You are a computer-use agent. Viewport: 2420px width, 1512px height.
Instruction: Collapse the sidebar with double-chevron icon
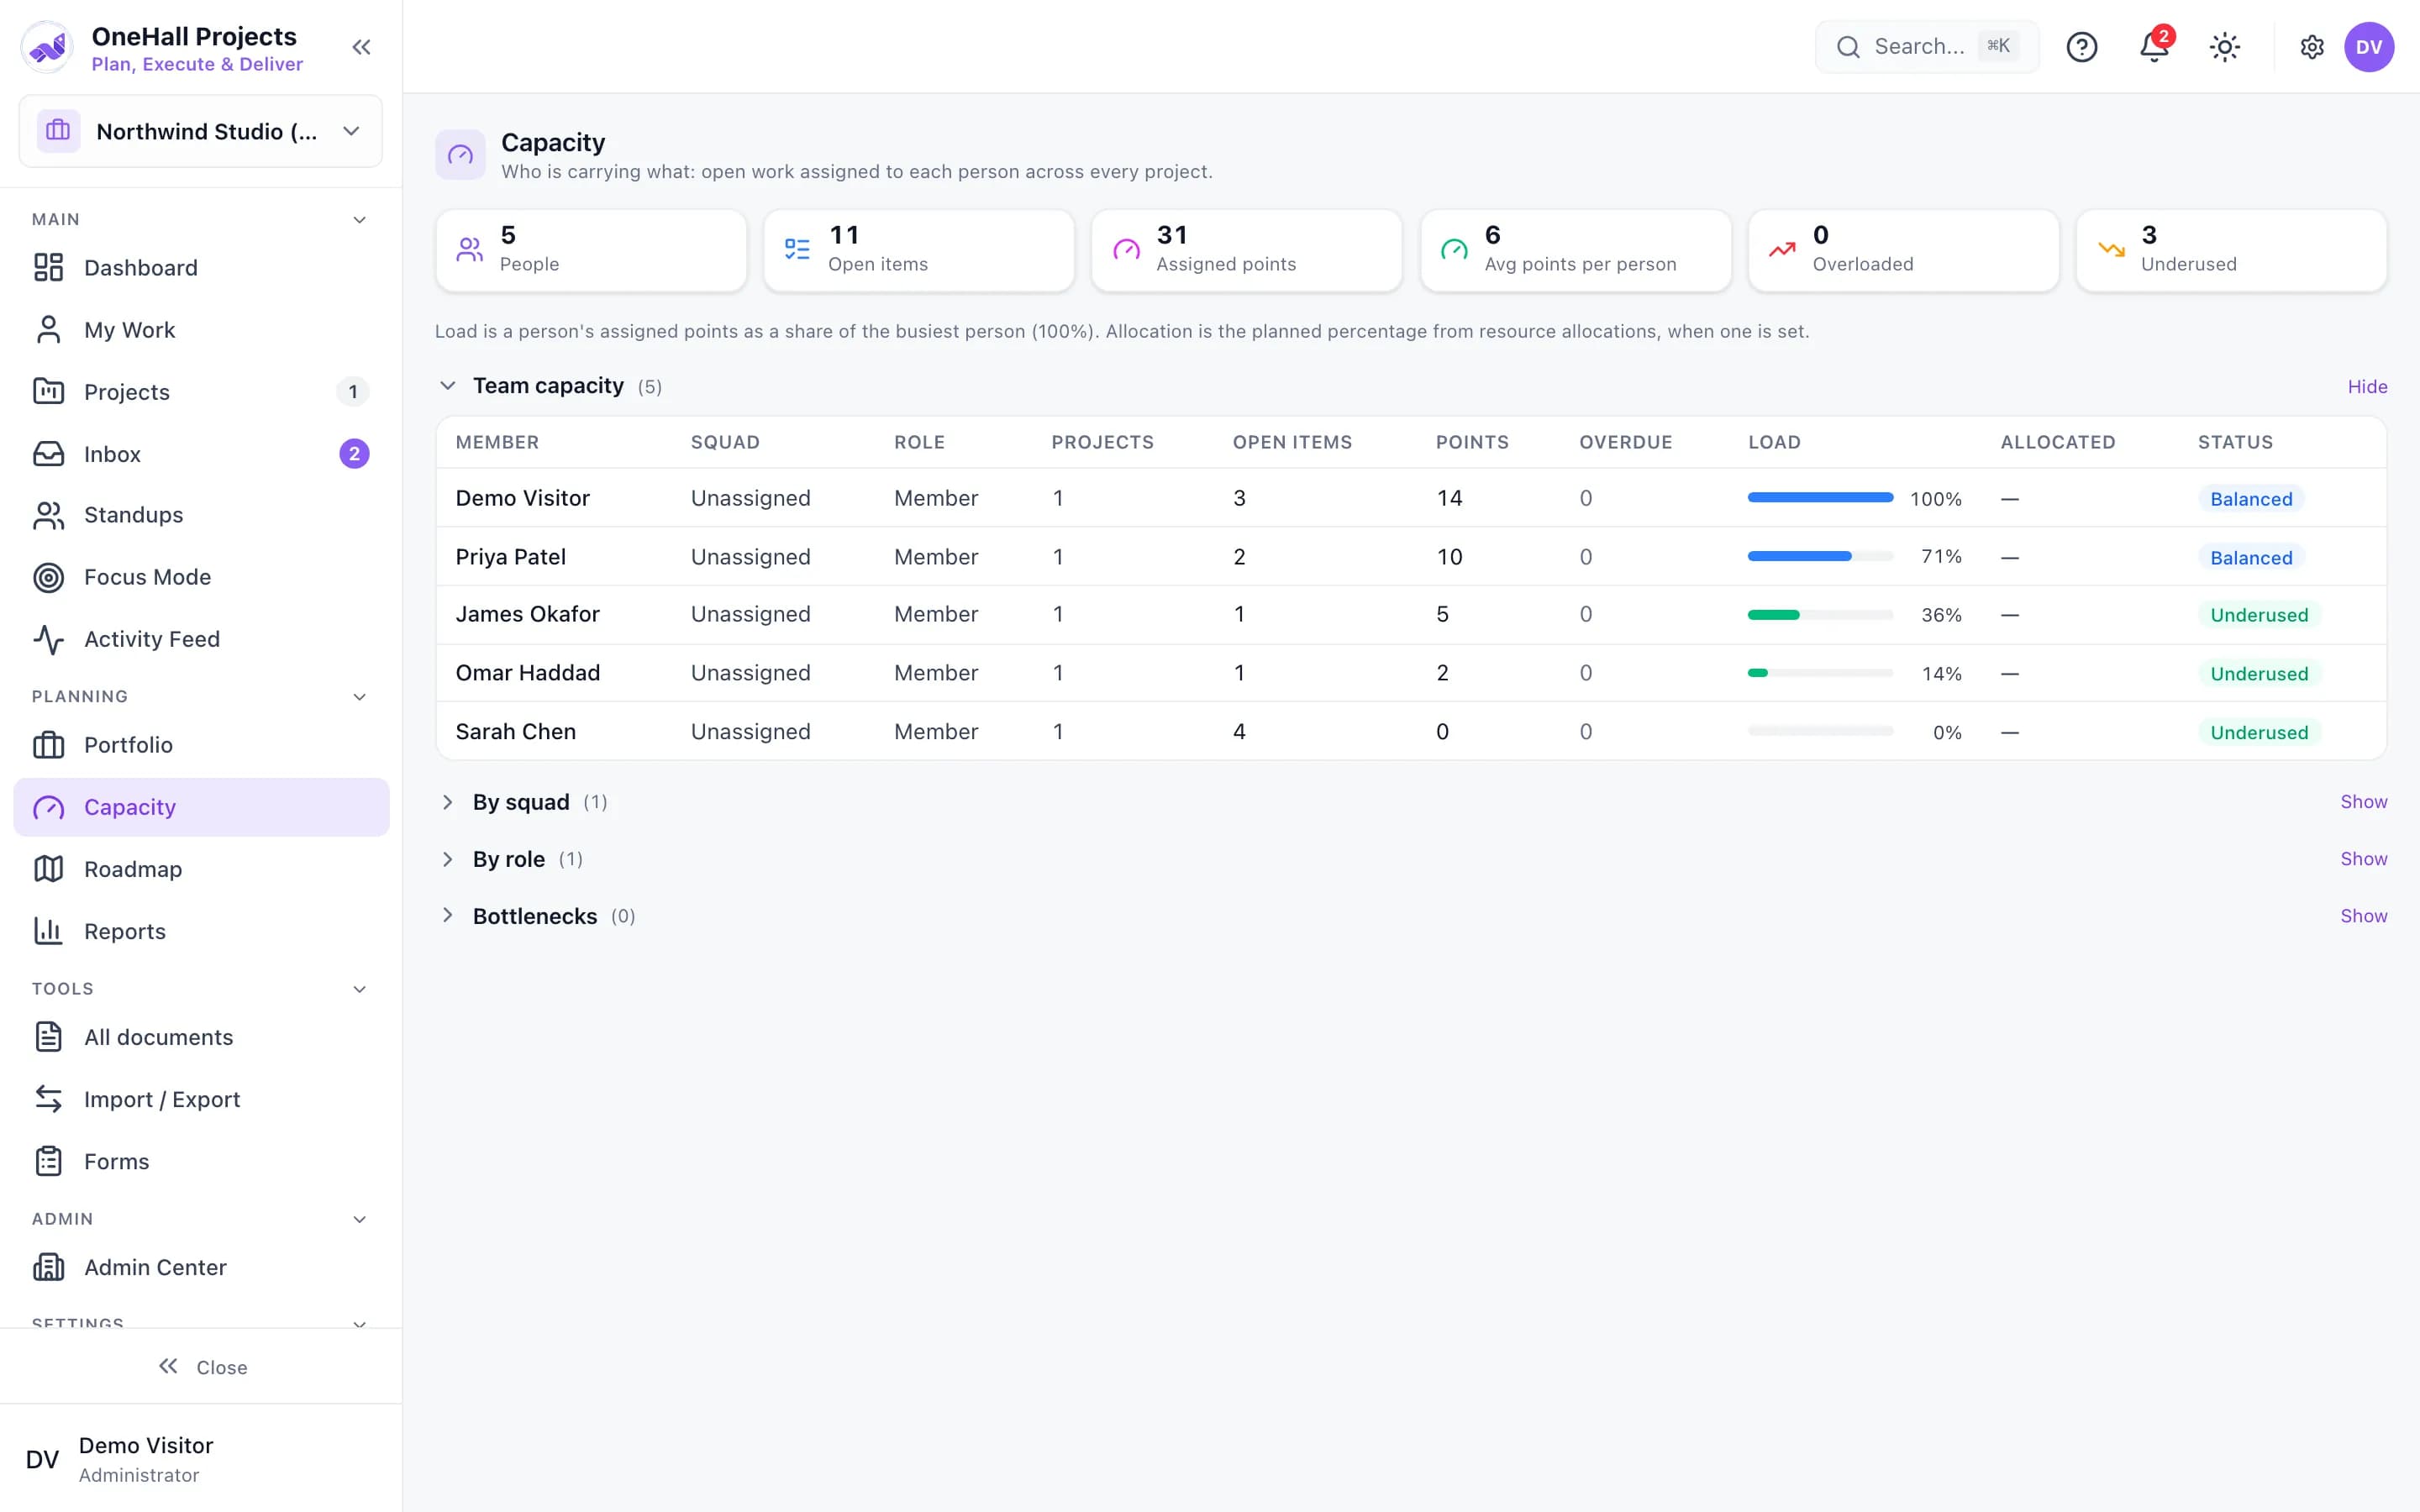coord(361,47)
